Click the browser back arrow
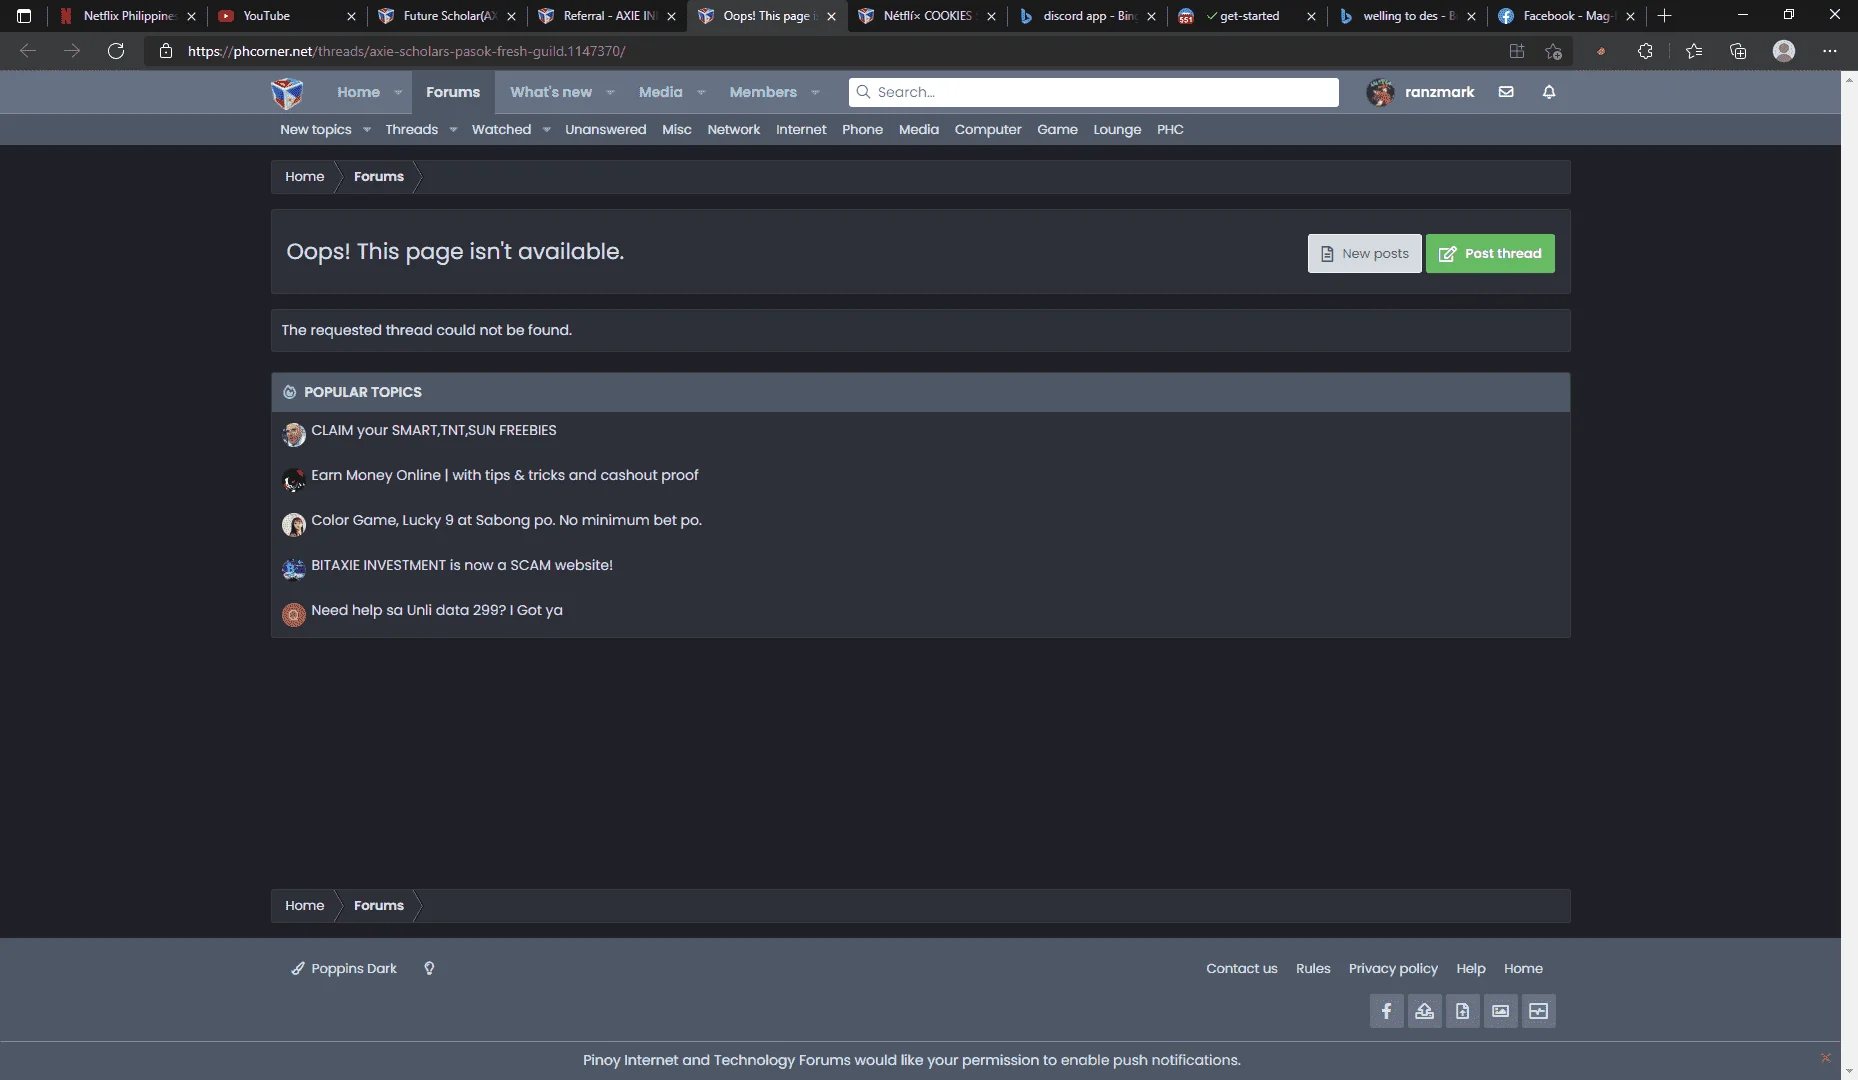The width and height of the screenshot is (1858, 1080). click(28, 51)
